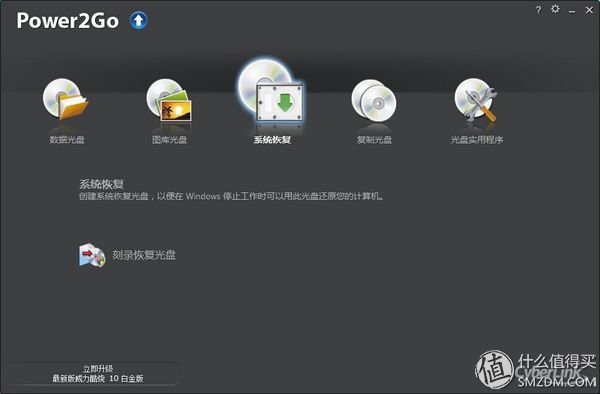600x394 pixels.
Task: Click the 系统恢复 label under the highlighted disc
Action: coord(272,140)
